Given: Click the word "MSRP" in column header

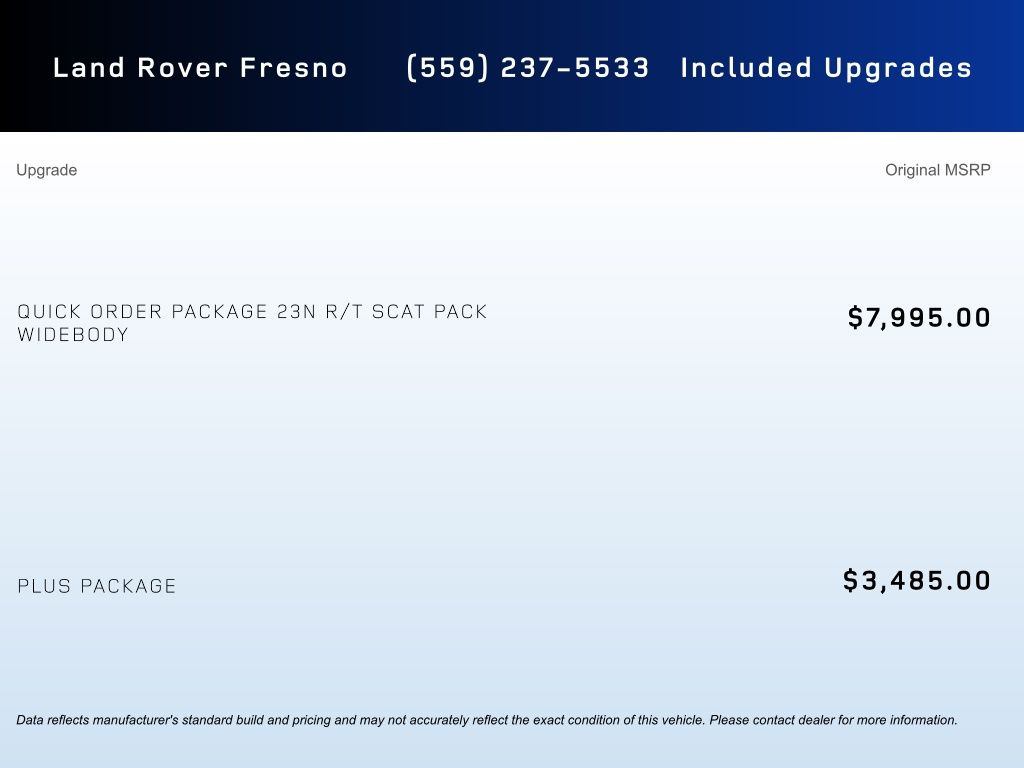Looking at the screenshot, I should click(x=968, y=170).
